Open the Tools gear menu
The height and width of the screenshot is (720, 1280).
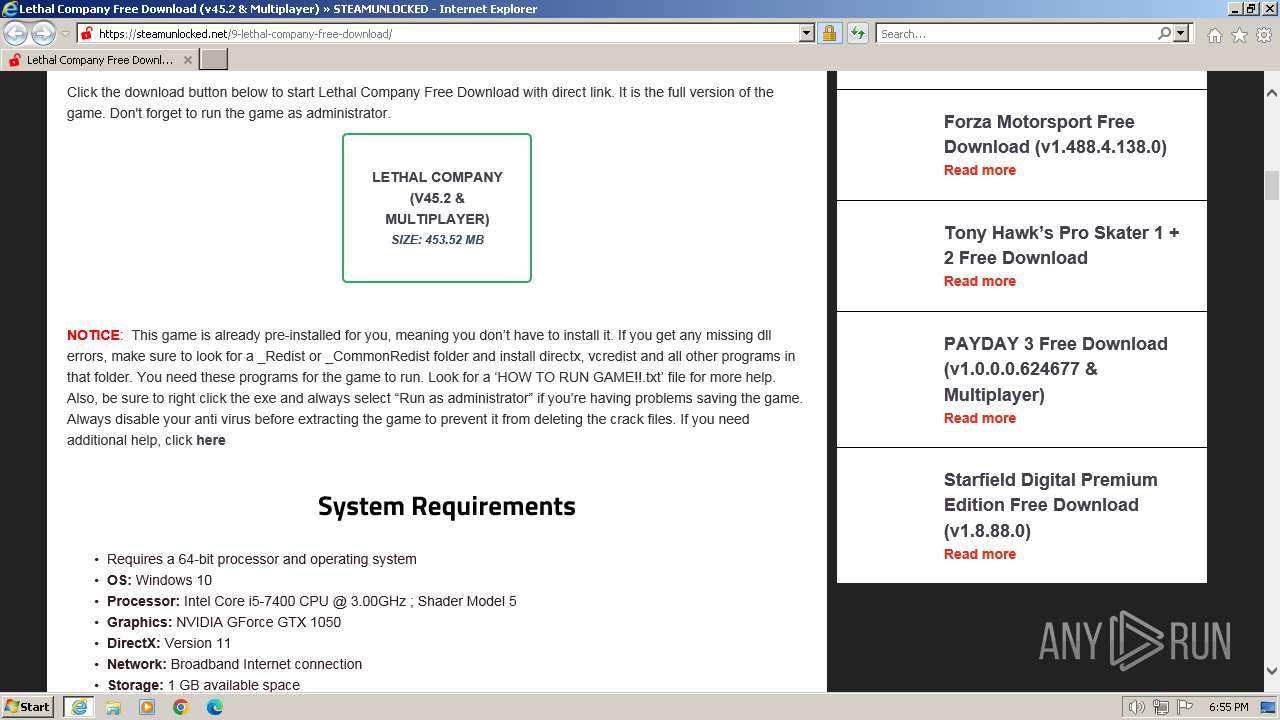coord(1264,35)
